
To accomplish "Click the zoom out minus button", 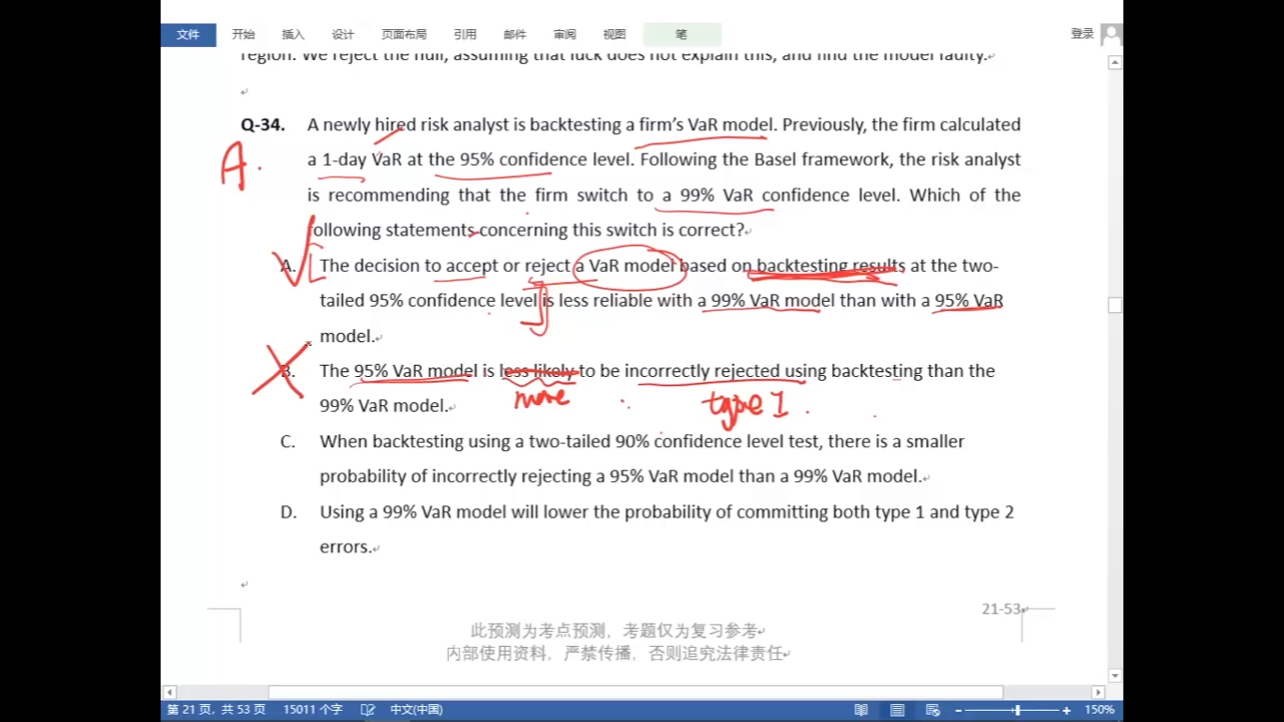I will [x=958, y=710].
